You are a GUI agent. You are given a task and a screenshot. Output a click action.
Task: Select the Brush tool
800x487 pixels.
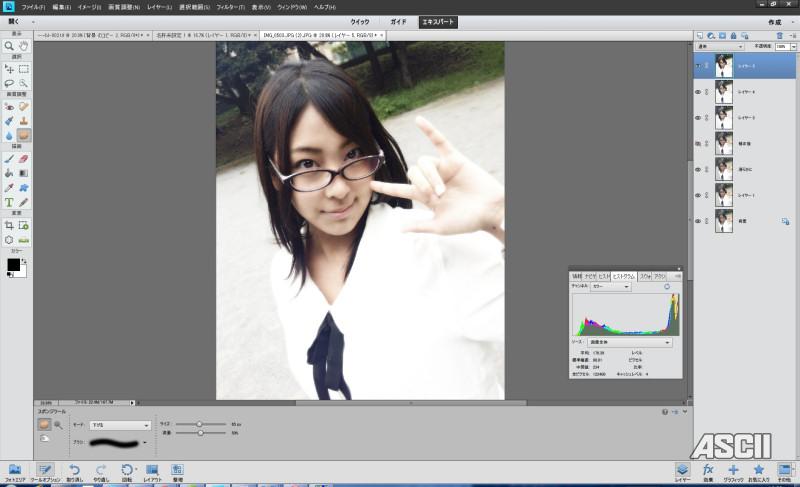[x=9, y=159]
